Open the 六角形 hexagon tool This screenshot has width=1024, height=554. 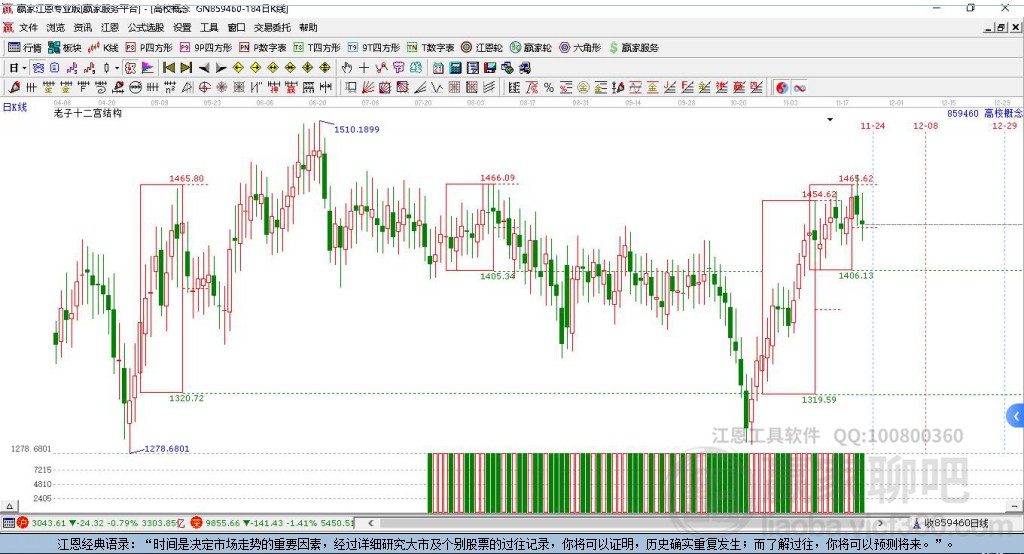click(580, 48)
